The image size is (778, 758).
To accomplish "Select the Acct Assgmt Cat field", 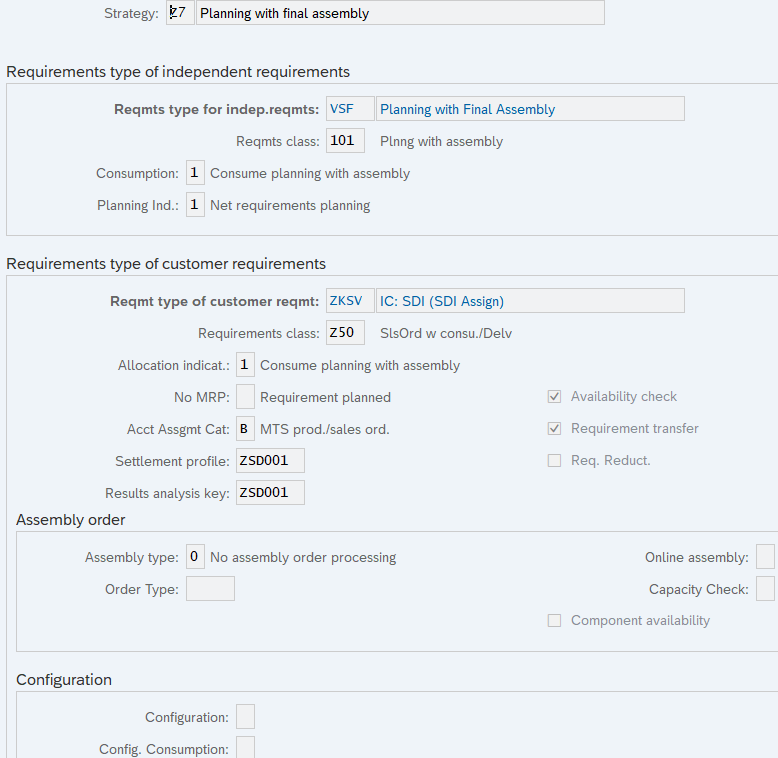I will click(x=245, y=429).
